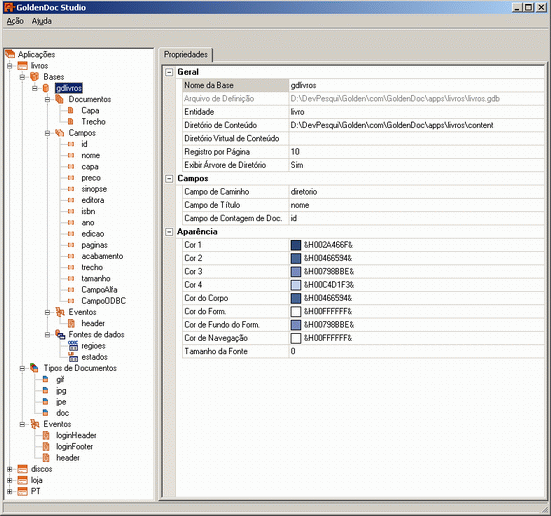Click the livros application icon
The width and height of the screenshot is (551, 516).
pyautogui.click(x=22, y=65)
